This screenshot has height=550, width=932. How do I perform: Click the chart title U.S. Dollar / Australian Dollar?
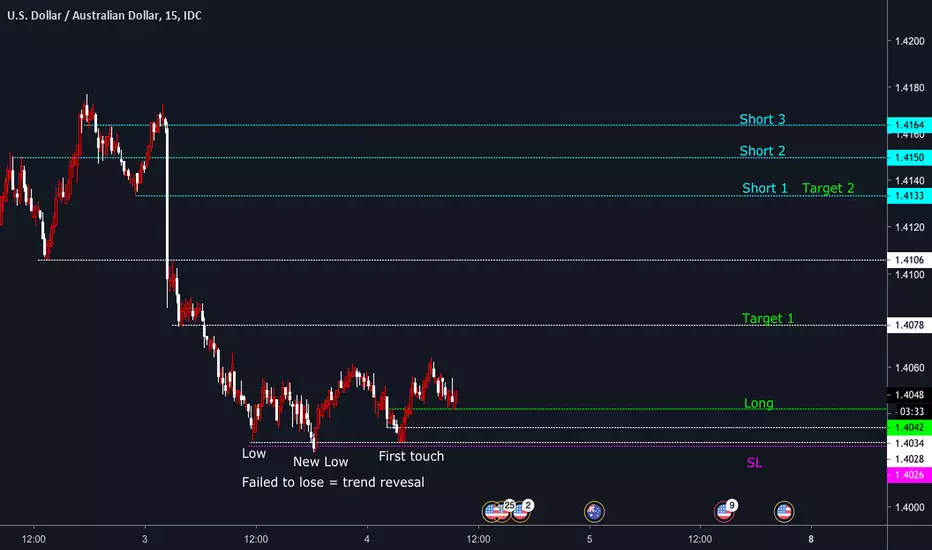[84, 15]
